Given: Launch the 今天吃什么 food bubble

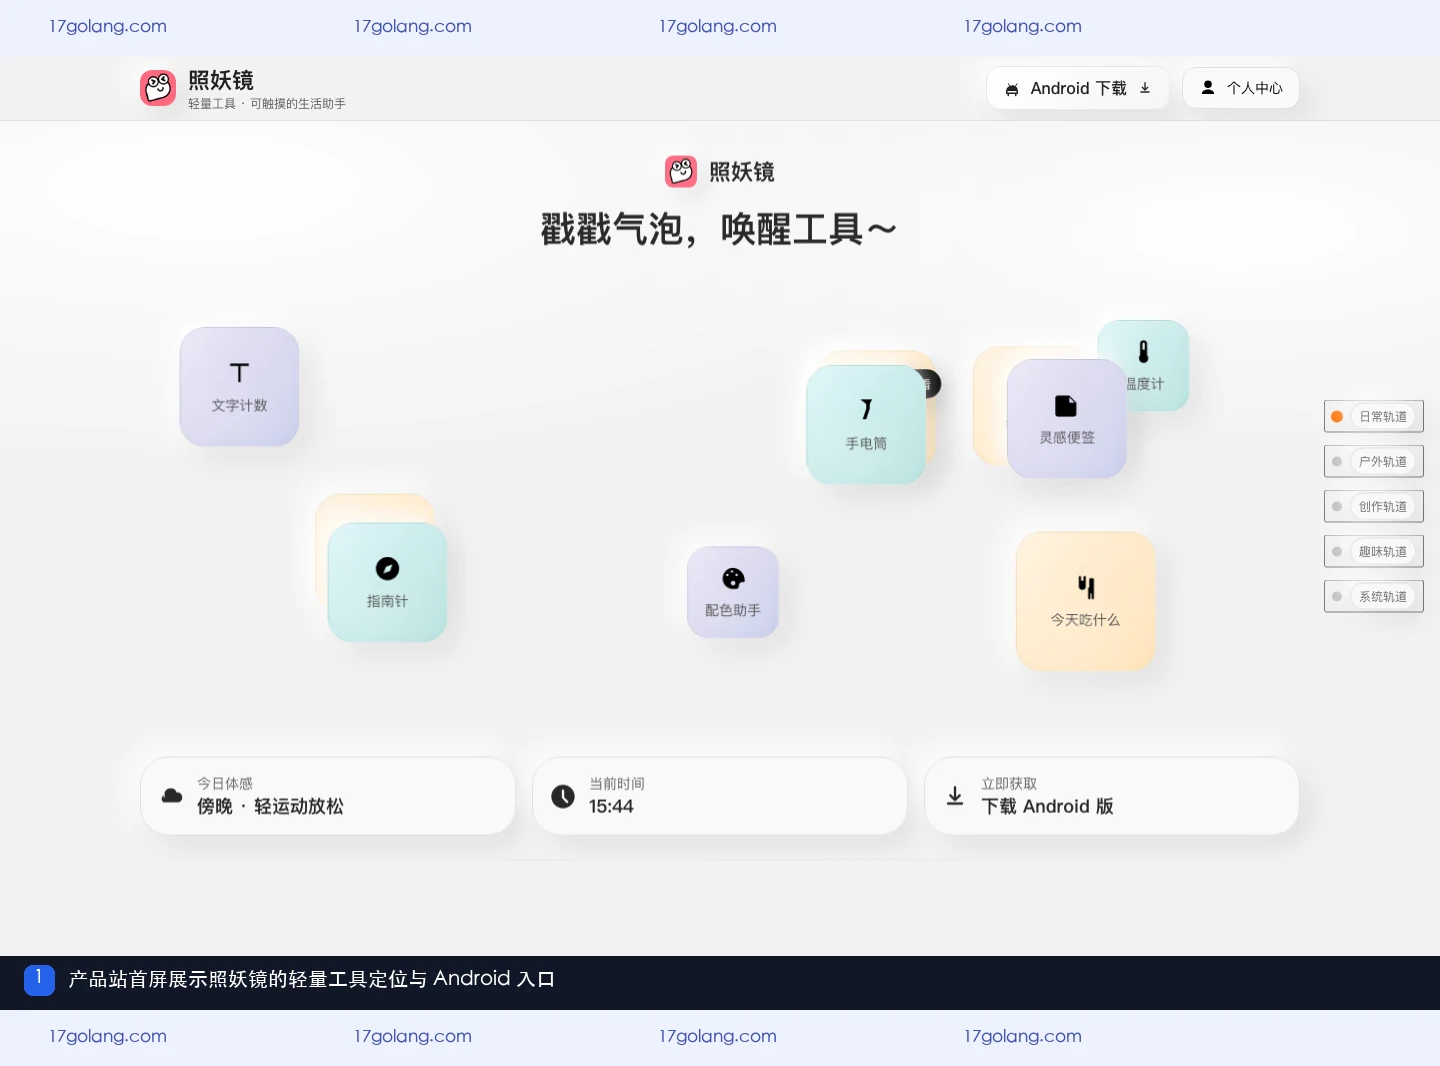Looking at the screenshot, I should (1086, 601).
